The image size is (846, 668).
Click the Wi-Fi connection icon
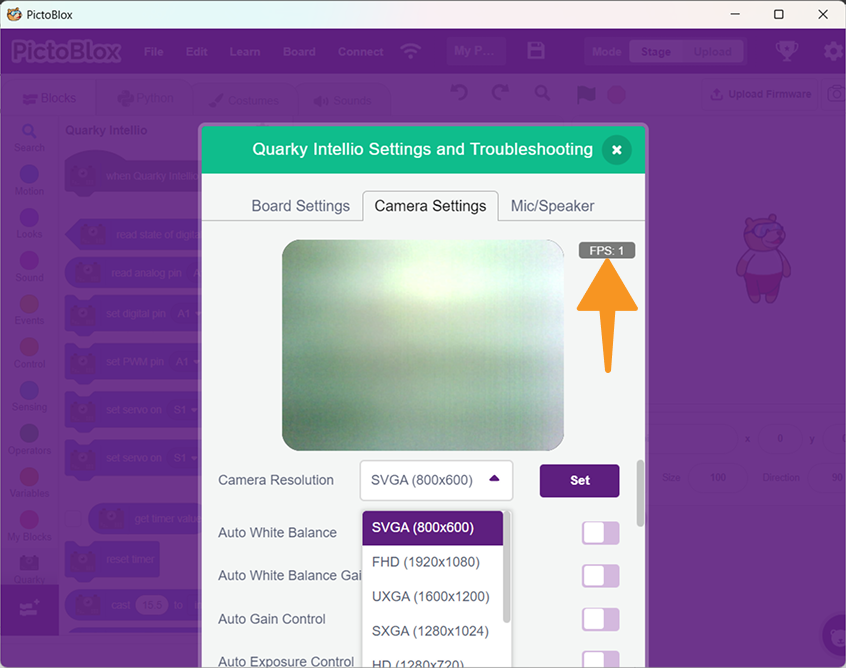pyautogui.click(x=410, y=51)
